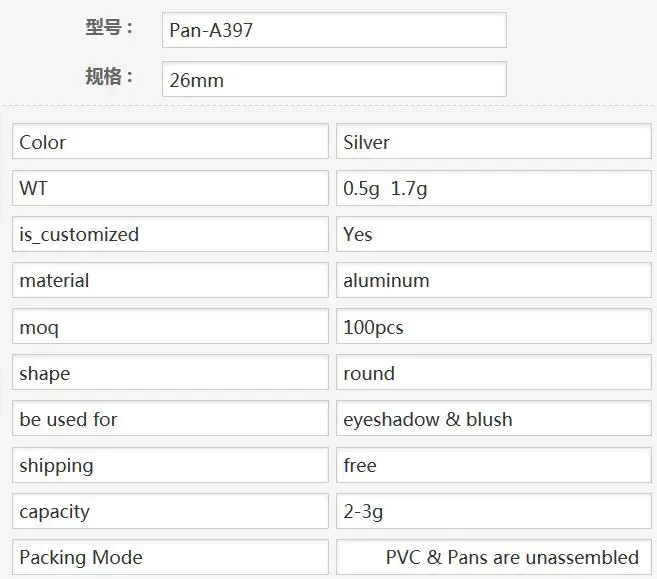This screenshot has width=657, height=579.
Task: Click the eyeshadow & blush value field
Action: click(x=494, y=419)
